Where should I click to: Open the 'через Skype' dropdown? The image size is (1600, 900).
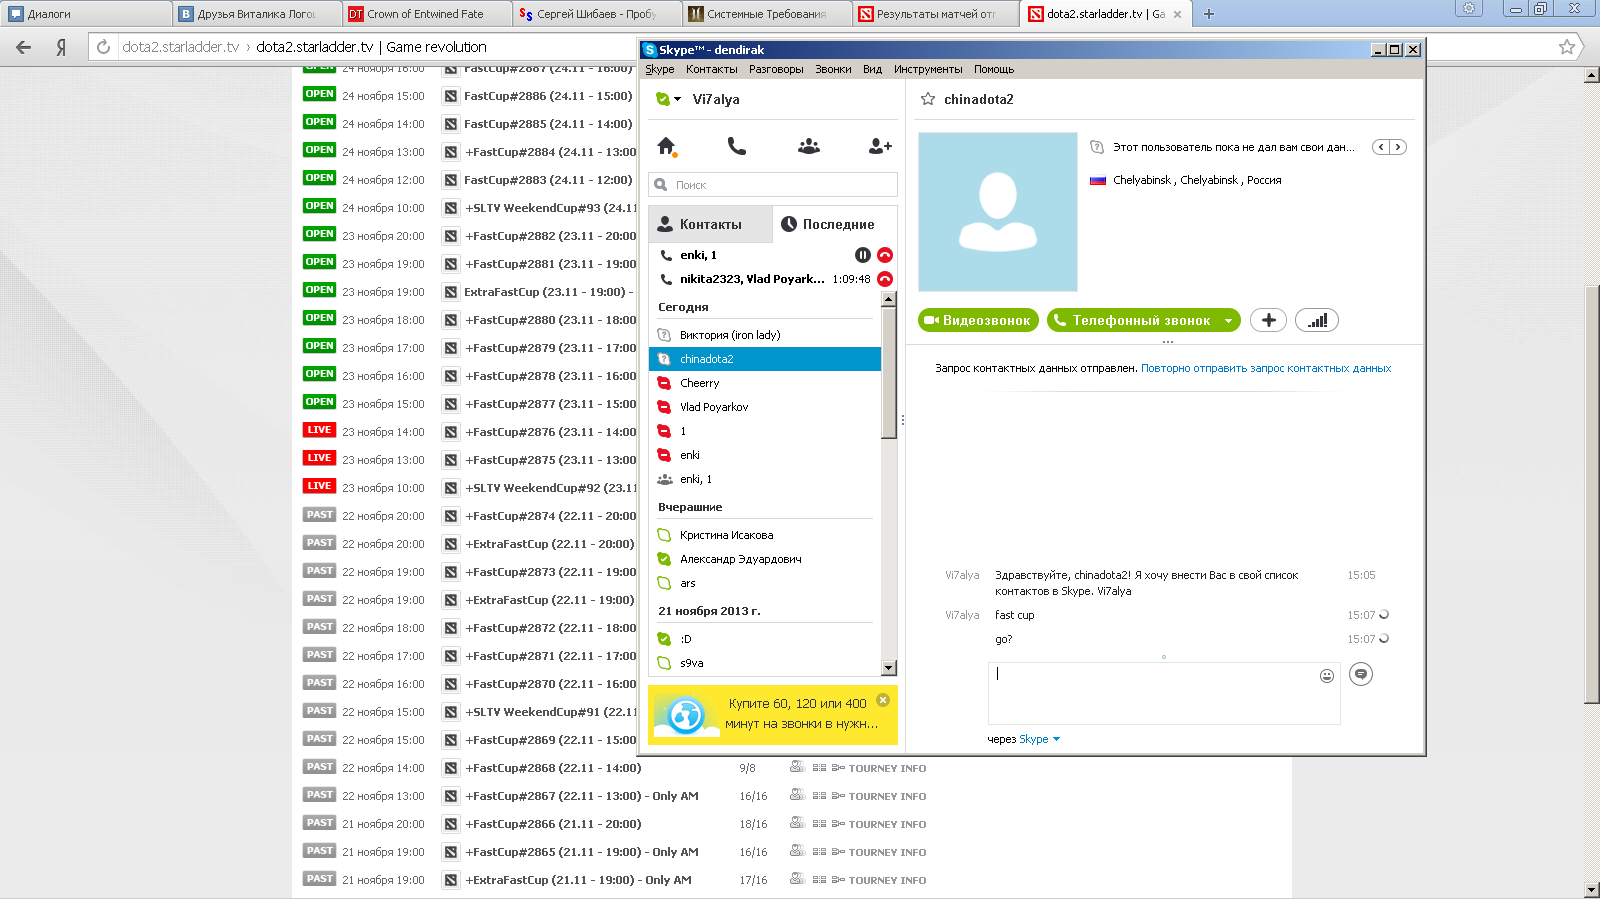coord(1039,740)
